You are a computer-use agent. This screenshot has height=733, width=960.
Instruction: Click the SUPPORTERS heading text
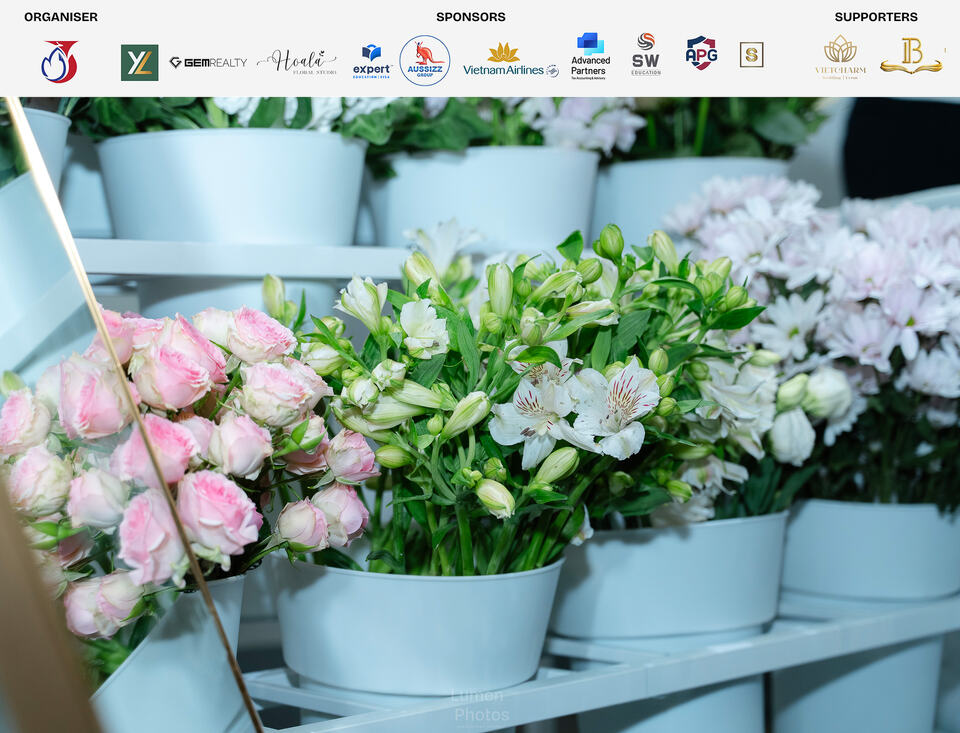876,17
